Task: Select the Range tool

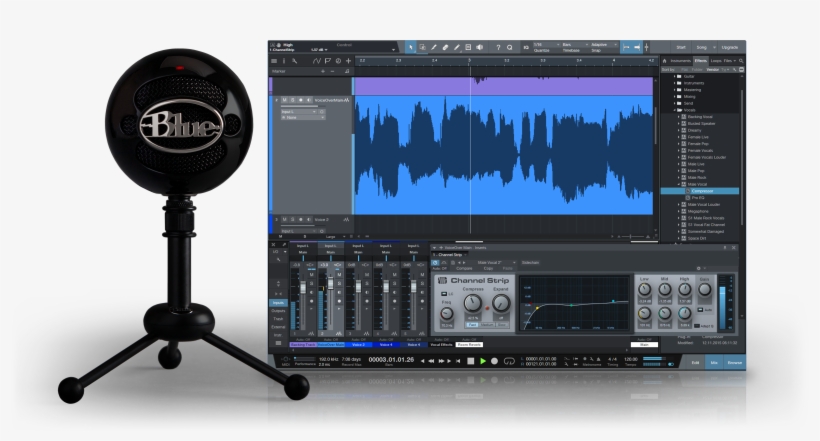Action: [423, 47]
